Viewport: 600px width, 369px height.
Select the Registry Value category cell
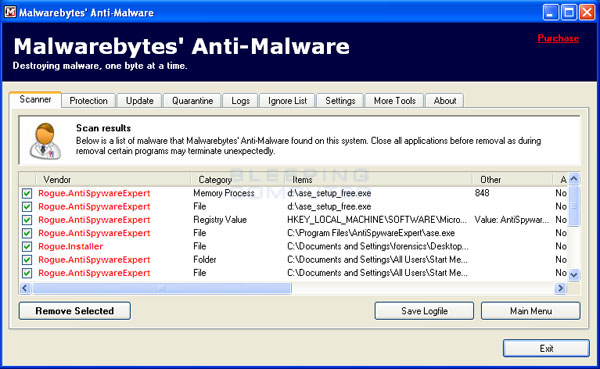coord(220,220)
